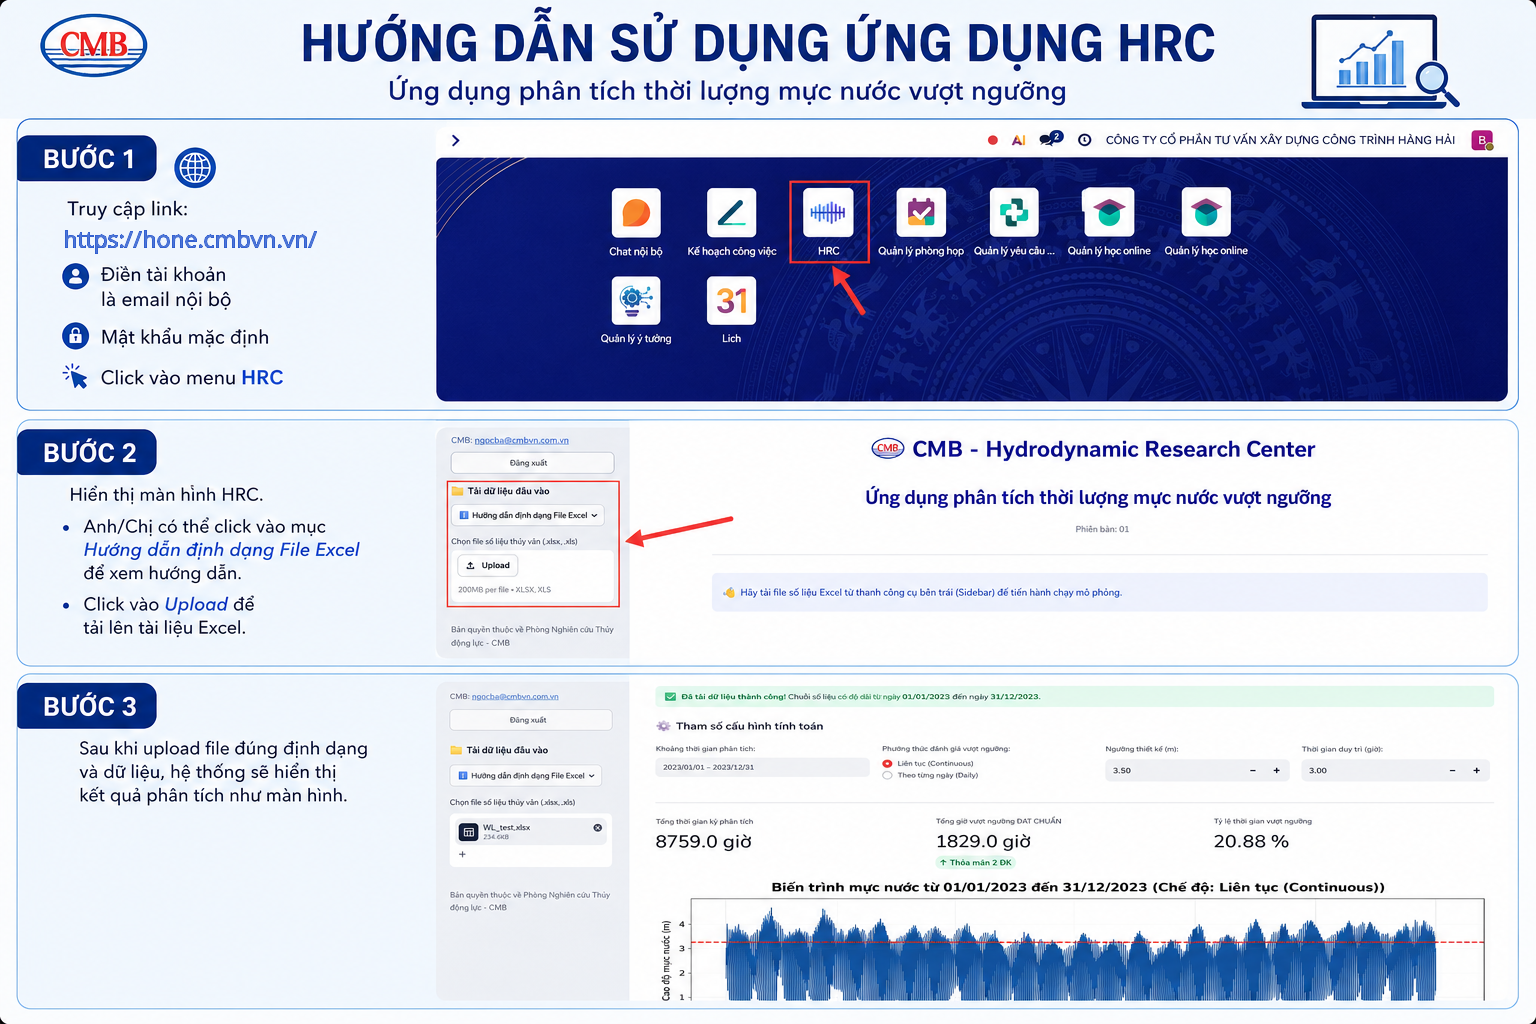Decrease Thời gian duy trì with minus button
The height and width of the screenshot is (1024, 1536).
tap(1453, 770)
